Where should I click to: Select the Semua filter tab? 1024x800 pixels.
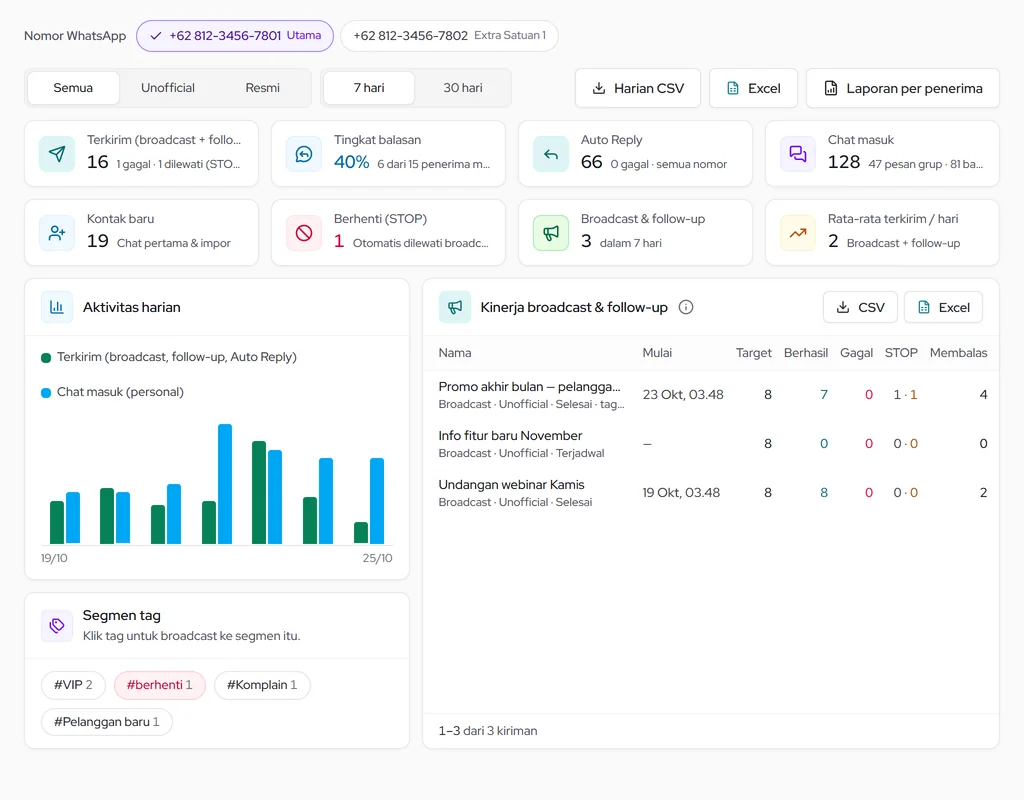click(x=73, y=88)
